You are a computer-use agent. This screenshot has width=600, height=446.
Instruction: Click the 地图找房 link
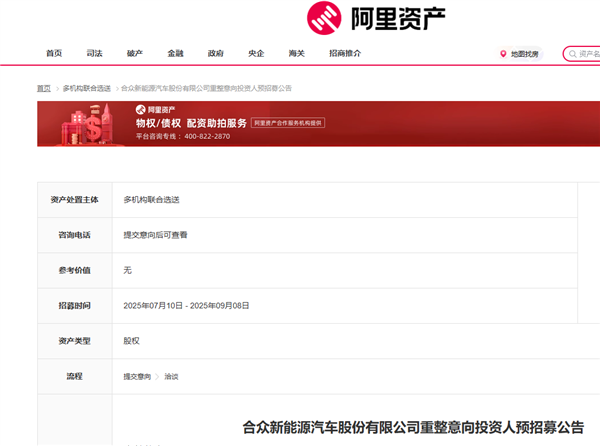524,54
